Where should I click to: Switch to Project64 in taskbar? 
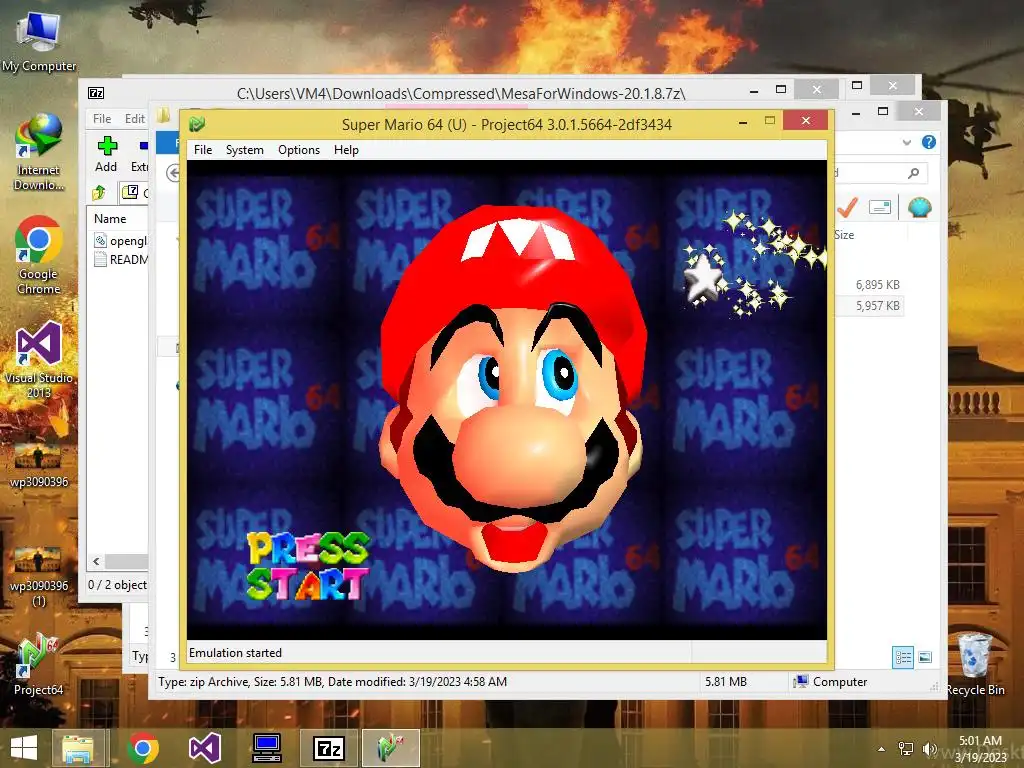[x=391, y=748]
